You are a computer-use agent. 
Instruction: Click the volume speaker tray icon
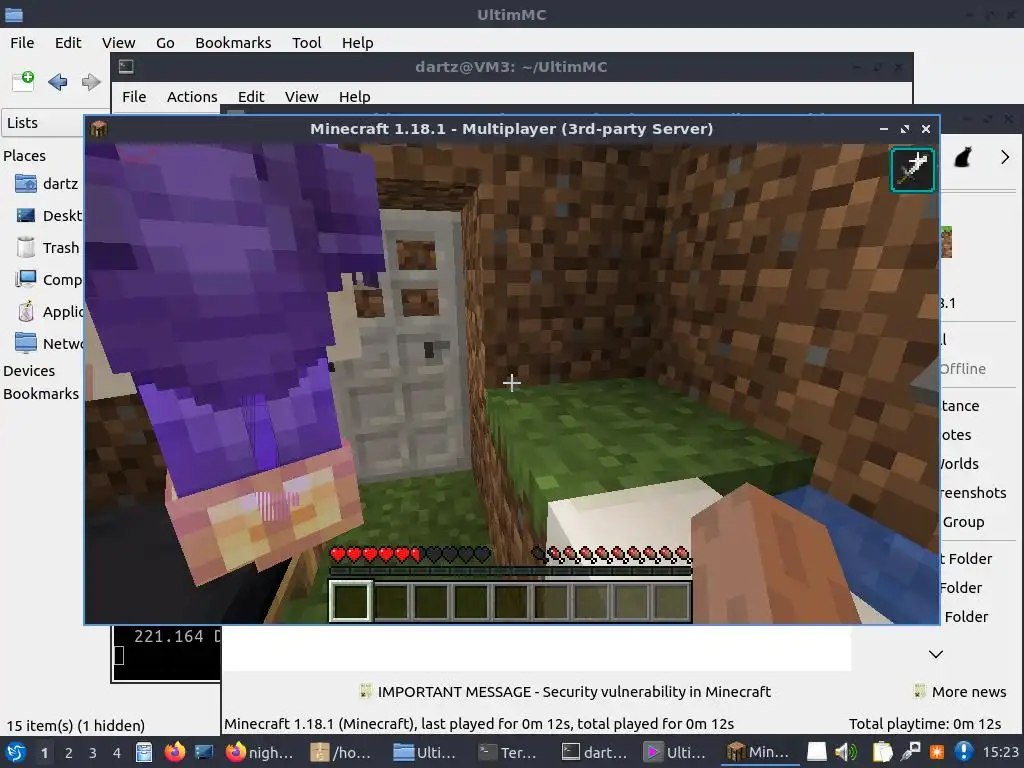point(846,752)
